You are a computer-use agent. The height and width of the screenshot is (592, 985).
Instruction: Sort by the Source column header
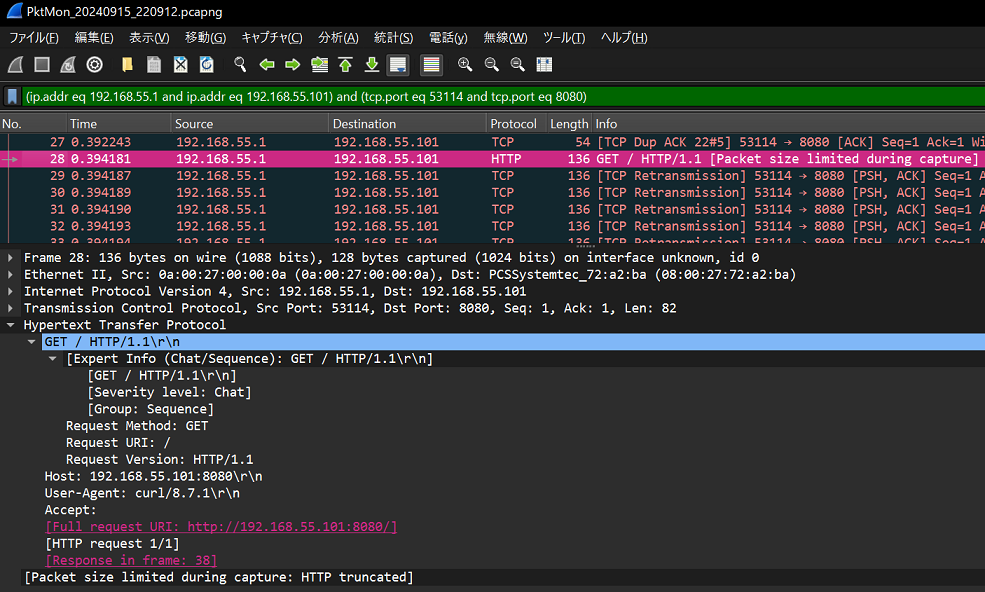coord(249,124)
